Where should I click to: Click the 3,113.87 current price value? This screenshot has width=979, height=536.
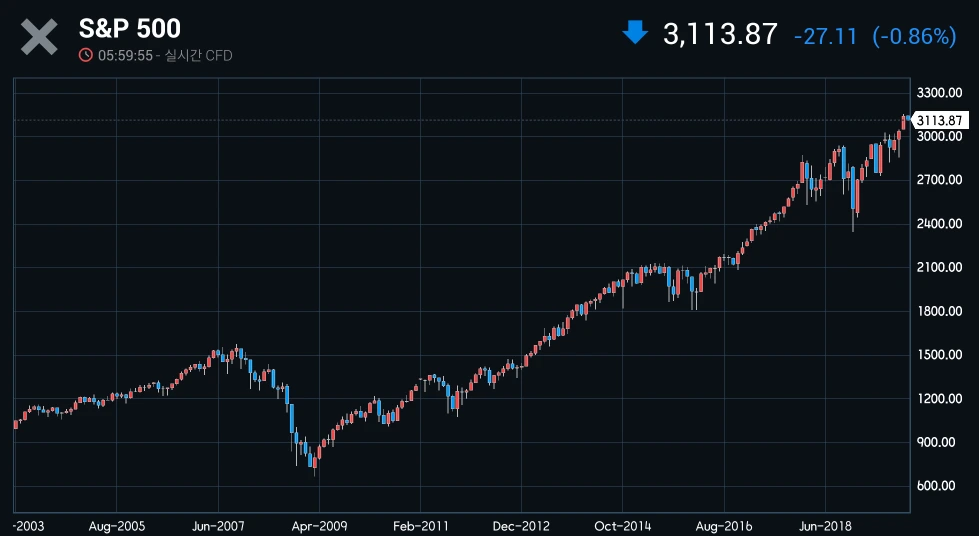coord(720,34)
